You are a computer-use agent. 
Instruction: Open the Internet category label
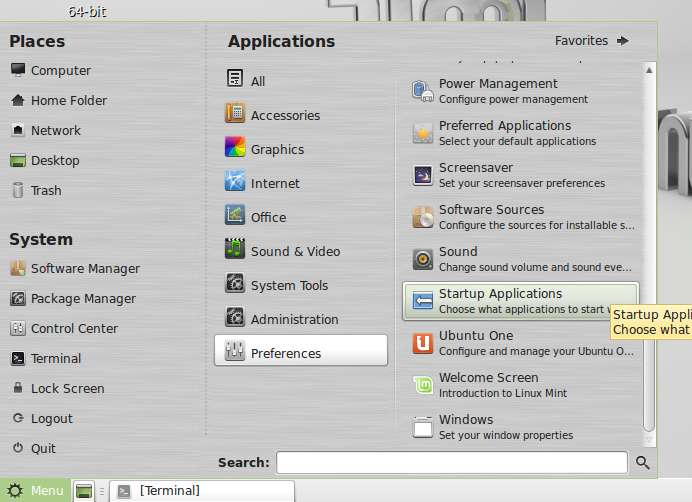point(275,183)
